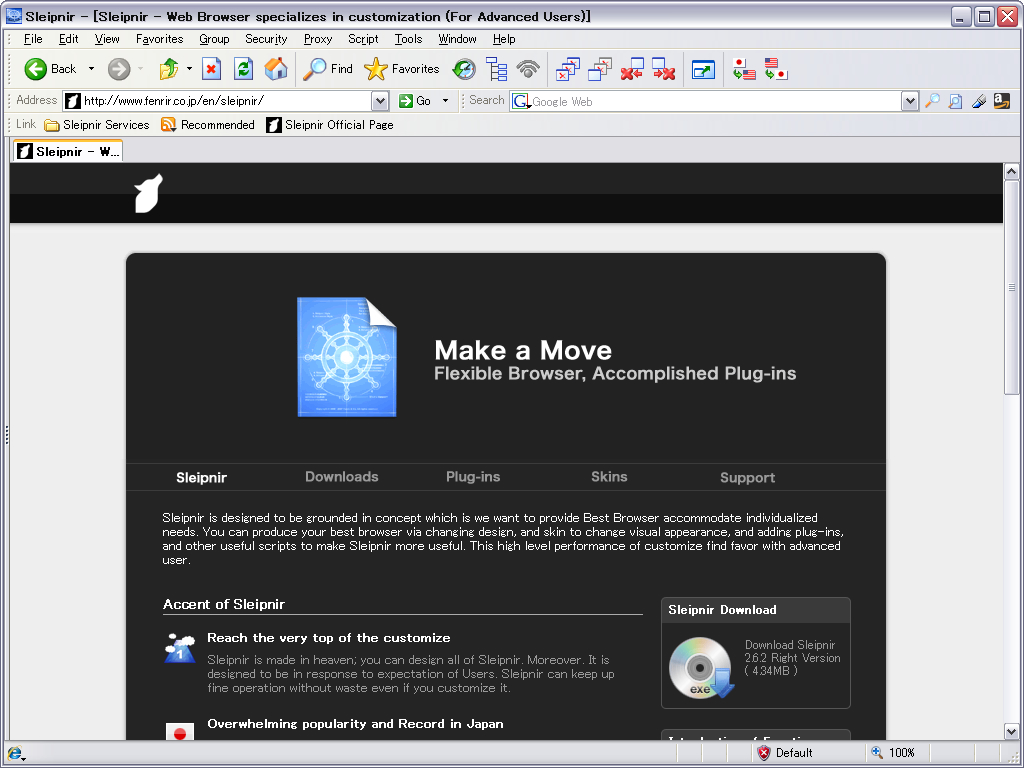The height and width of the screenshot is (768, 1024).
Task: Click the tree-structure panel icon
Action: 497,69
